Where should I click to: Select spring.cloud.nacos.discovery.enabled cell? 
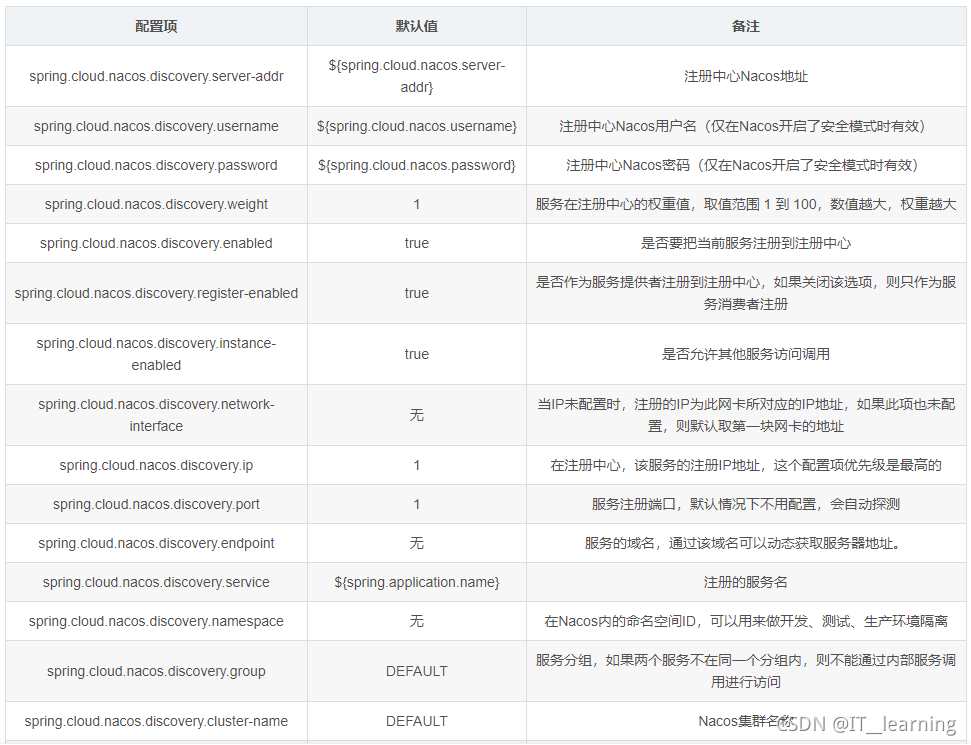(156, 243)
